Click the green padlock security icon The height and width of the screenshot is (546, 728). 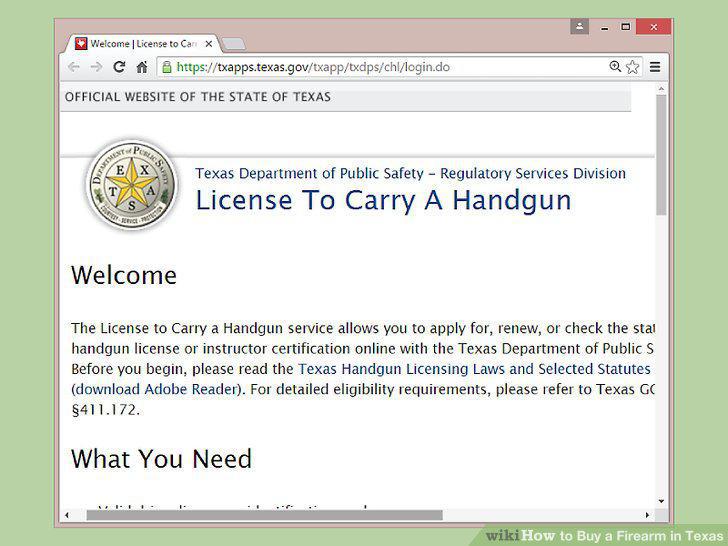coord(167,67)
